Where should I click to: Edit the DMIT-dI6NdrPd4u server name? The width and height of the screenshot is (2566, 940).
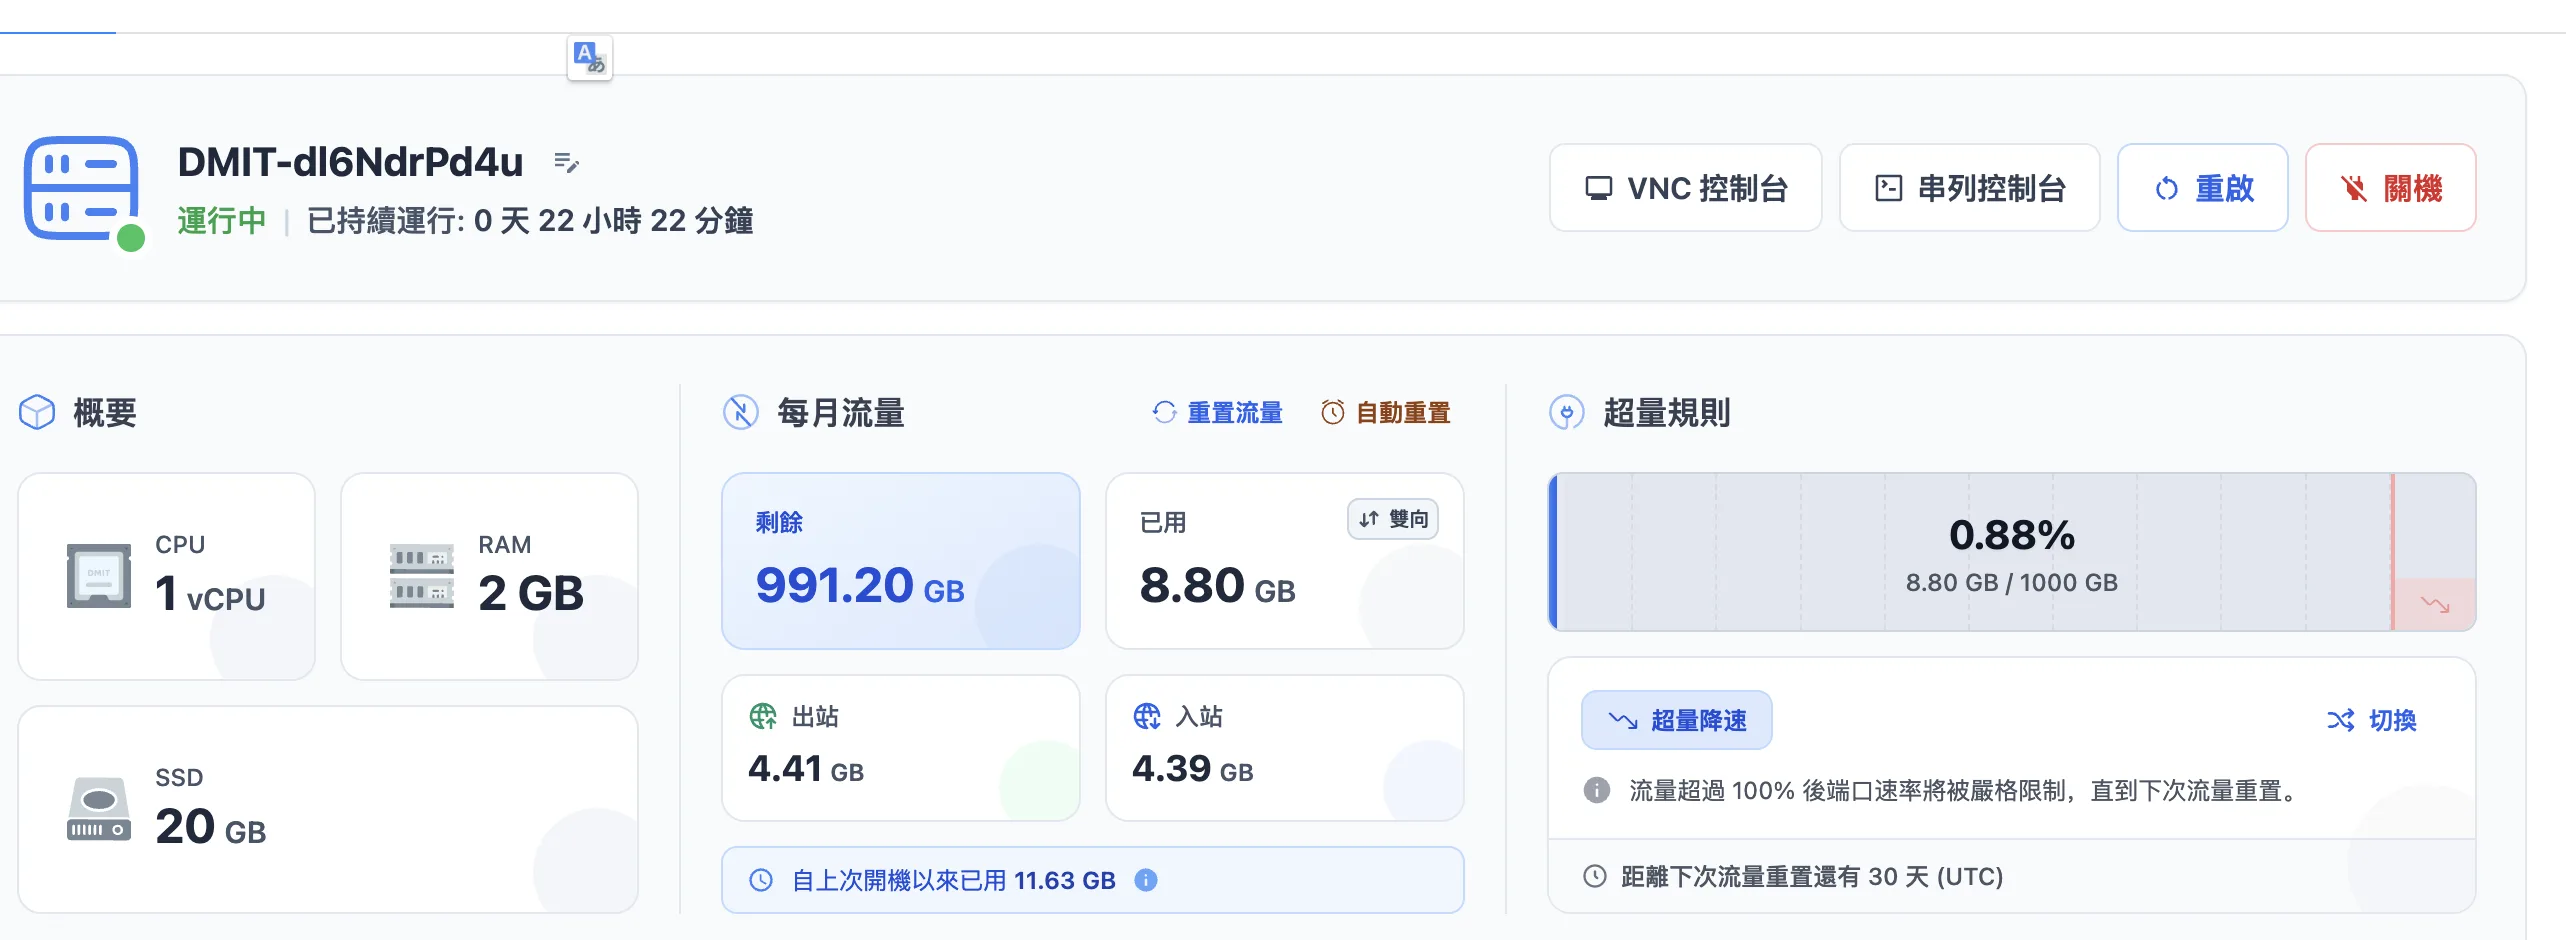coord(566,162)
